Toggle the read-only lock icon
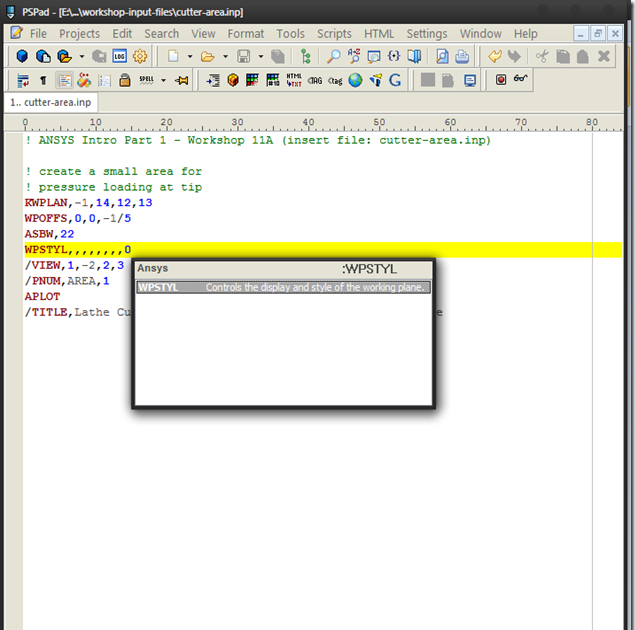This screenshot has height=630, width=635. coord(125,80)
